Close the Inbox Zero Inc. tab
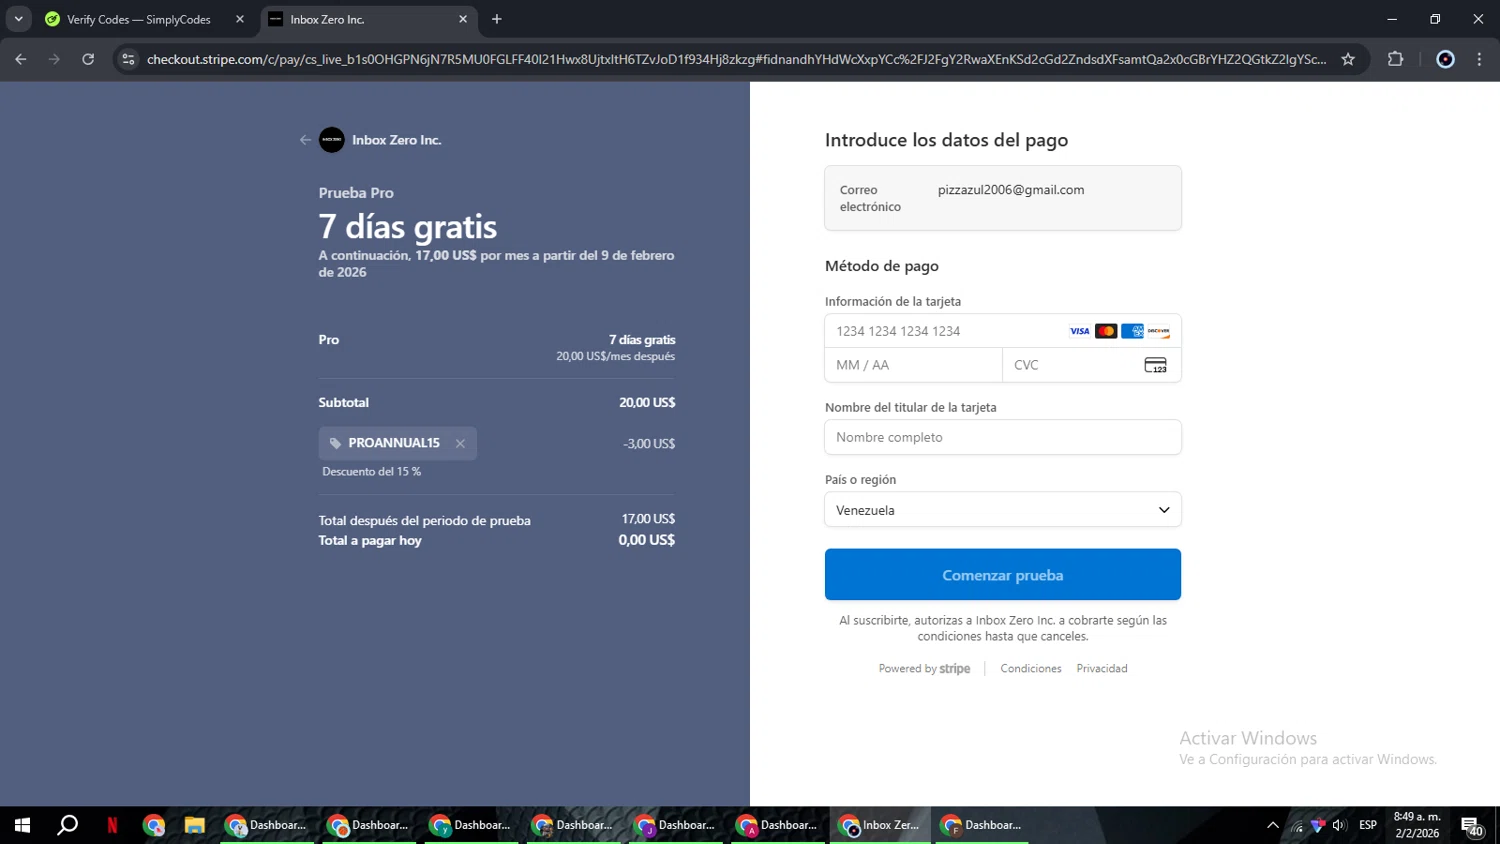The image size is (1500, 844). (x=463, y=19)
